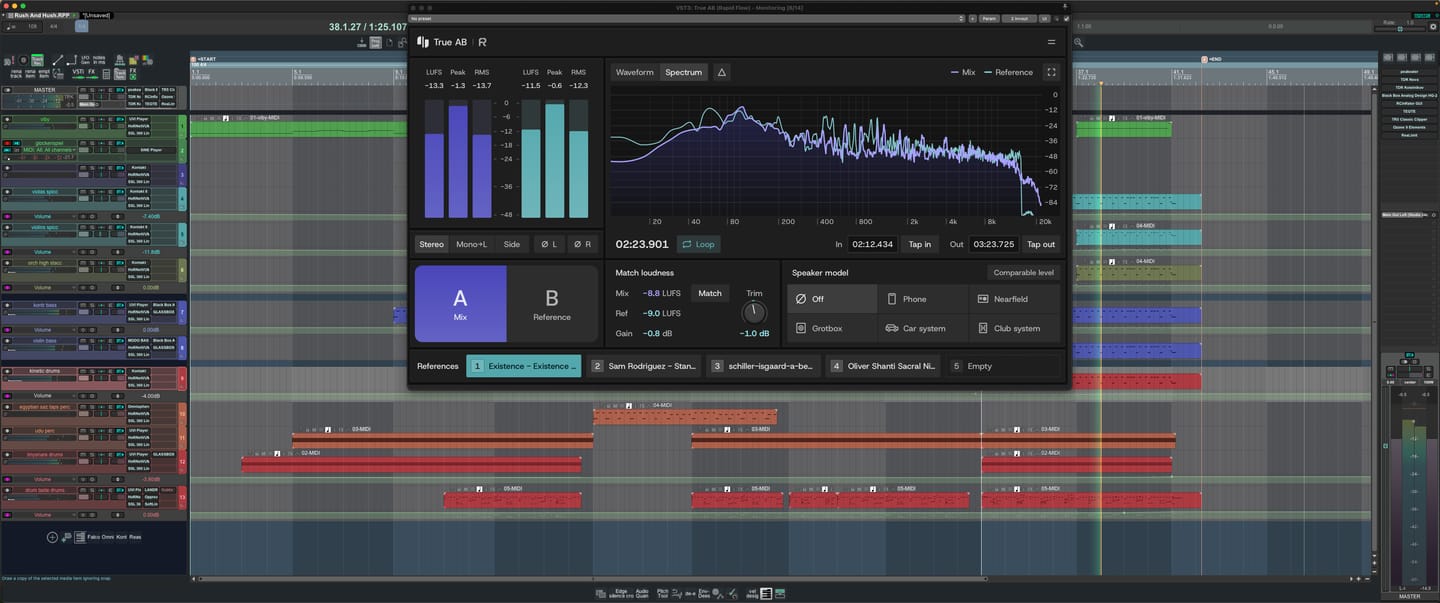This screenshot has height=603, width=1440.
Task: Select the Club system speaker model
Action: pos(1014,328)
